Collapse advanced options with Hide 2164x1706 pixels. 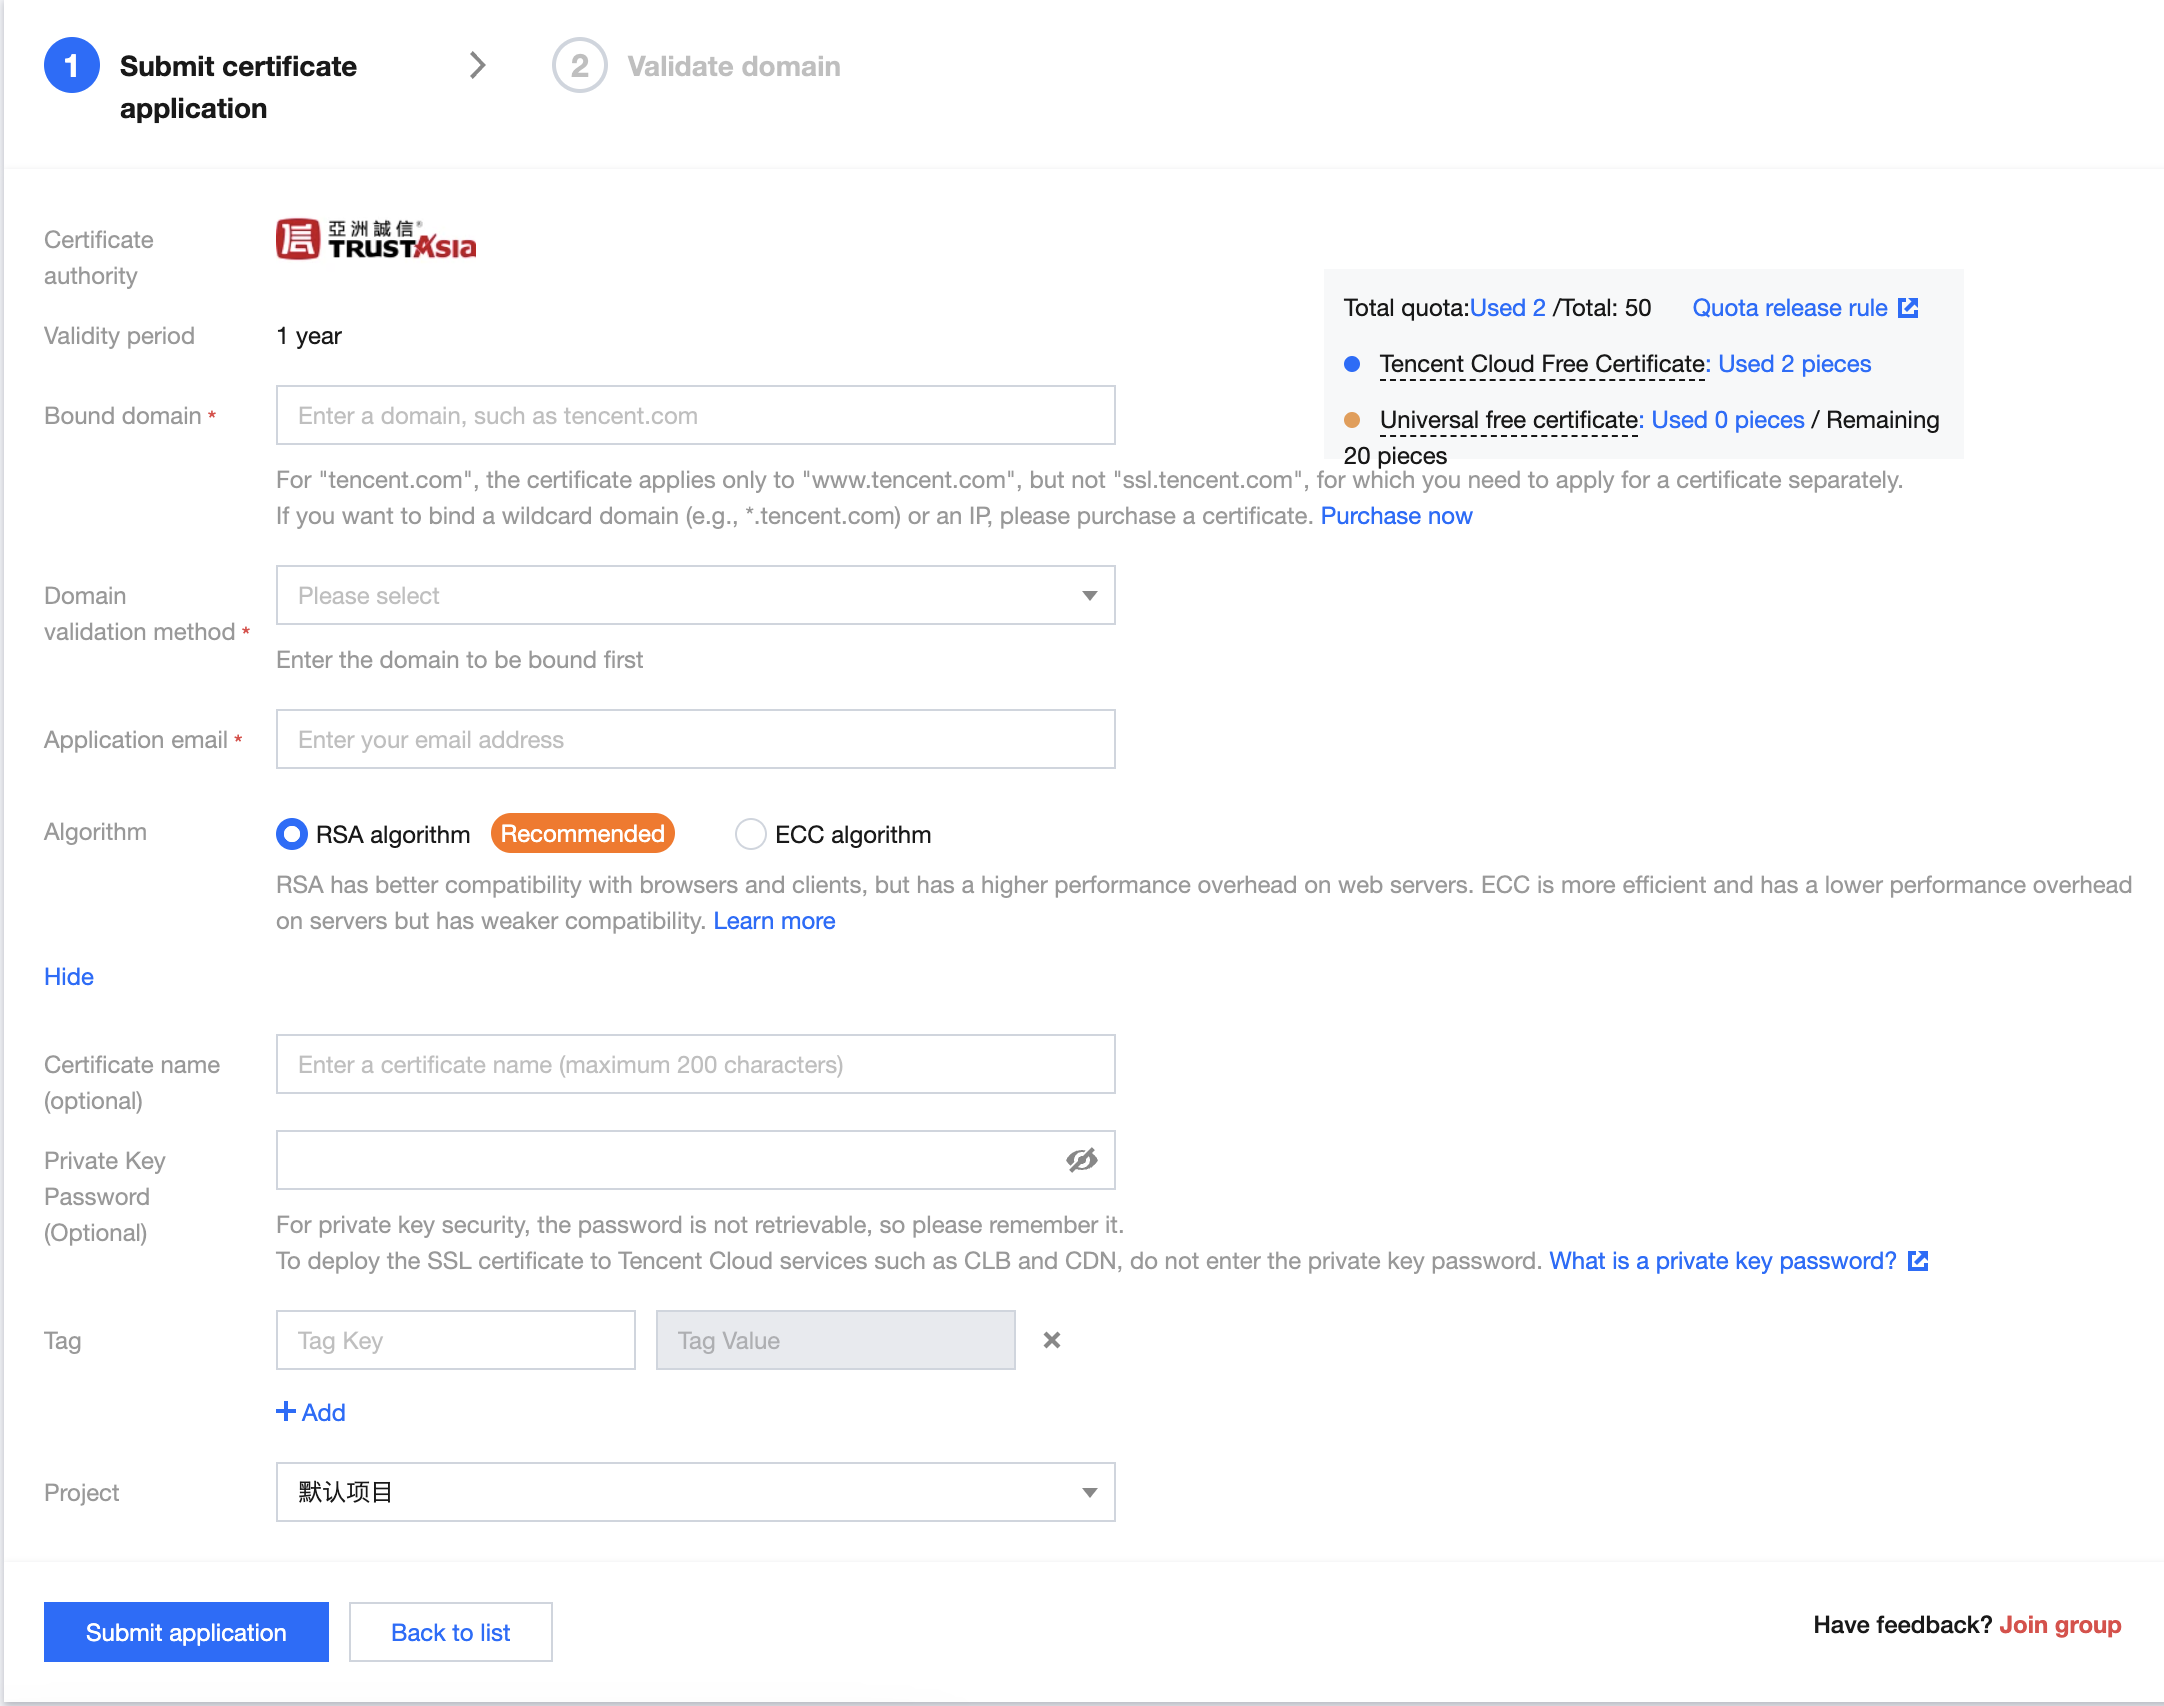point(69,977)
